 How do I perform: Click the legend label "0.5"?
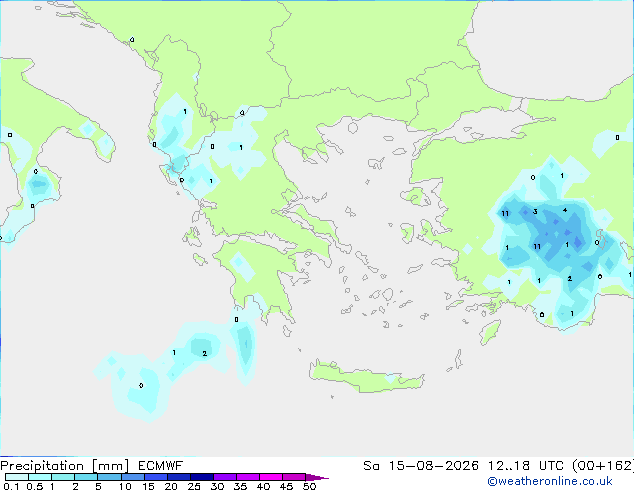(x=35, y=486)
